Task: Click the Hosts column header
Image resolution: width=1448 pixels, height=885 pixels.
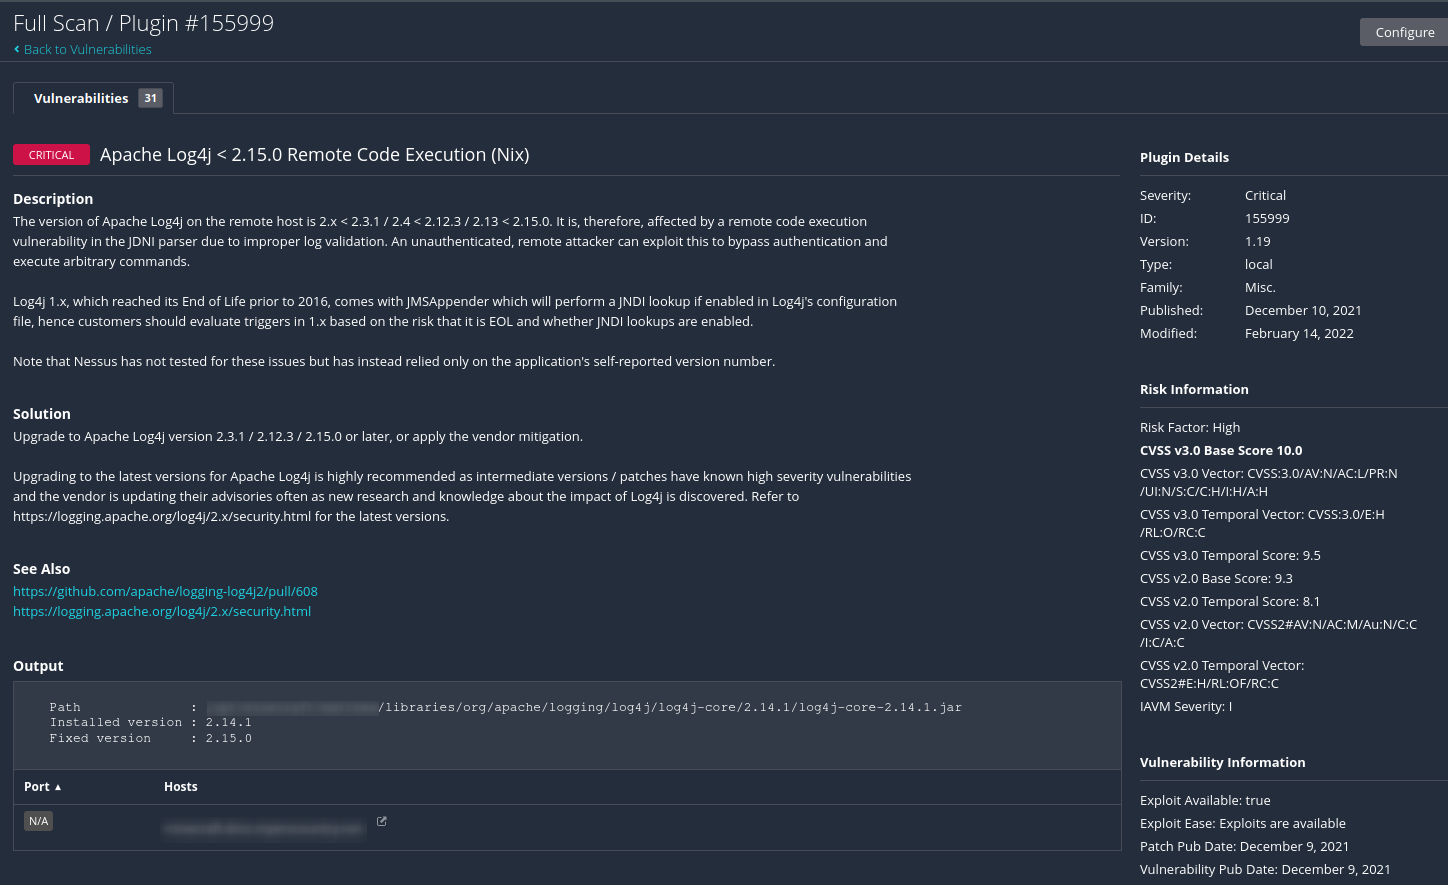Action: pyautogui.click(x=181, y=787)
